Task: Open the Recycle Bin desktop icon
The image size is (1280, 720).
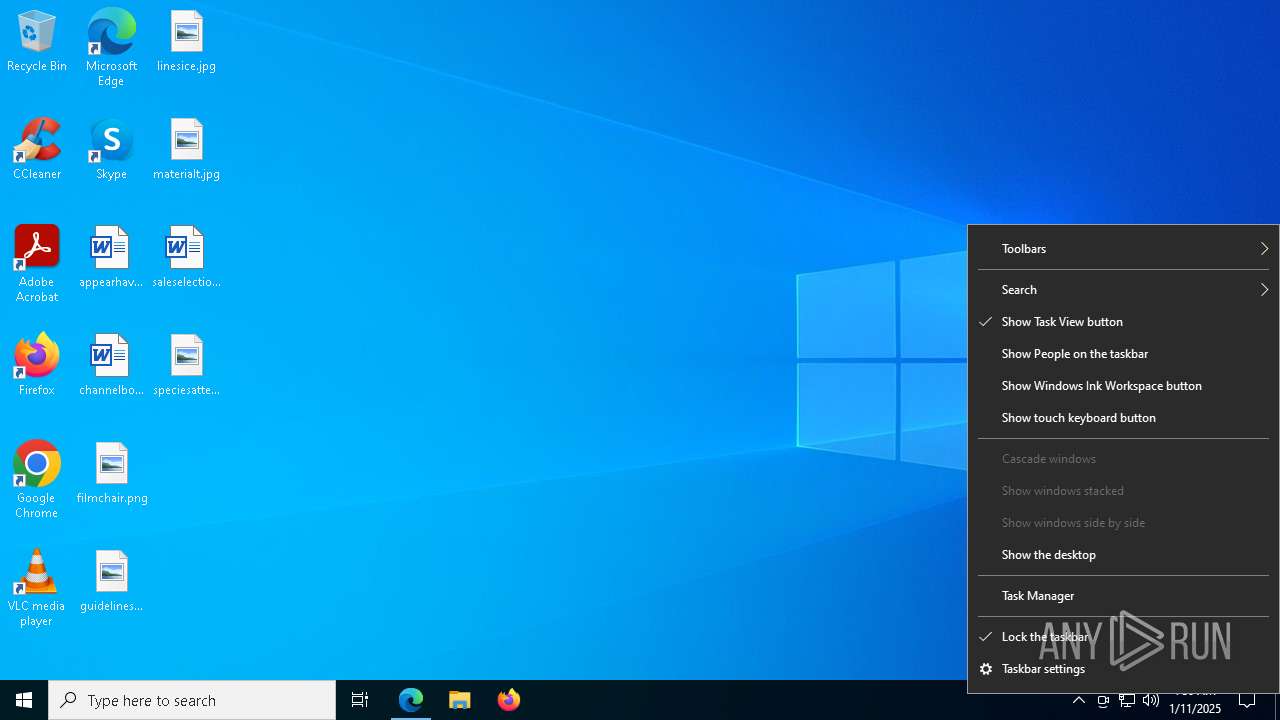Action: 37,42
